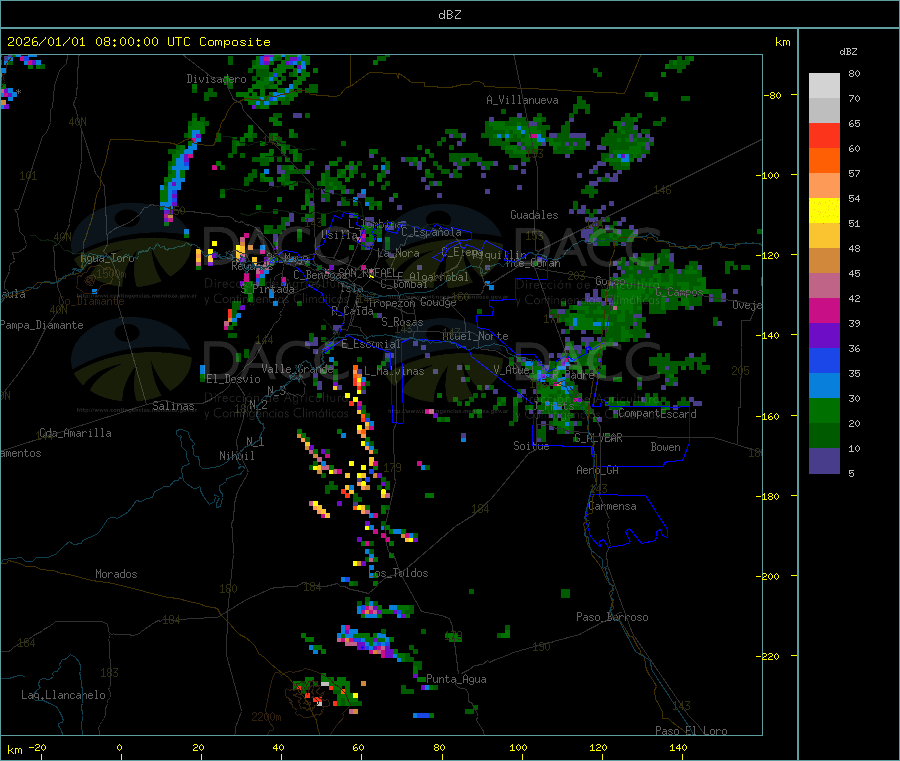Select the 'El_Desvio' location label
900x761 pixels.
pos(233,379)
